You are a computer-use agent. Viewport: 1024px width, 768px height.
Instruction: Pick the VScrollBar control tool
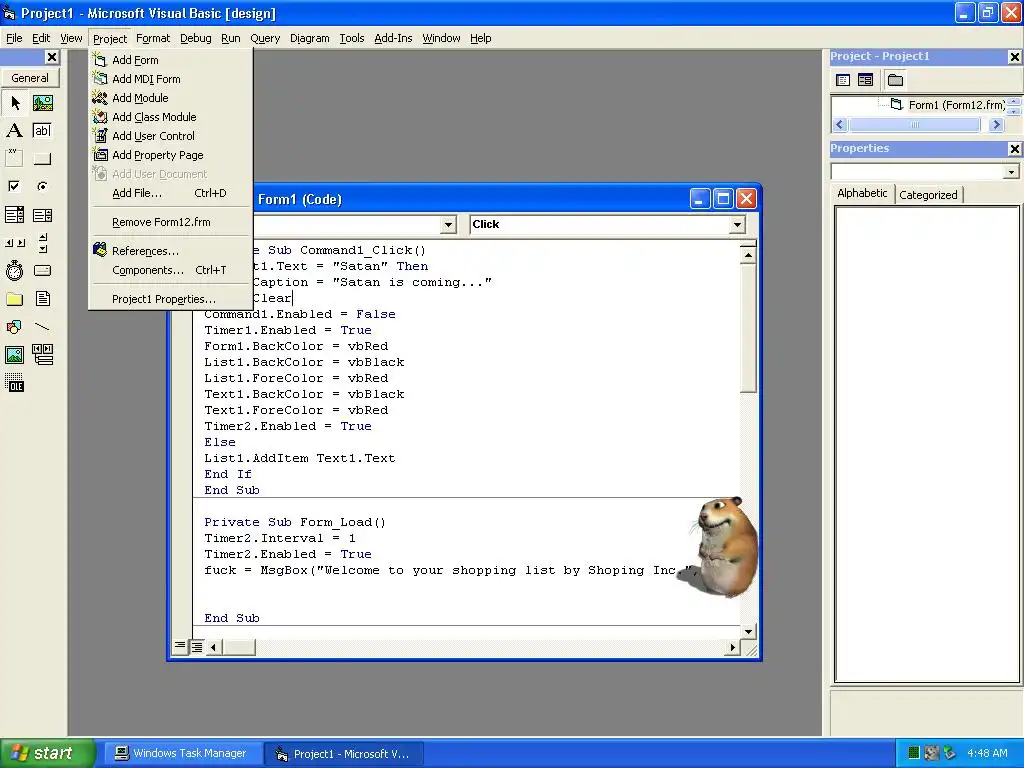42,243
